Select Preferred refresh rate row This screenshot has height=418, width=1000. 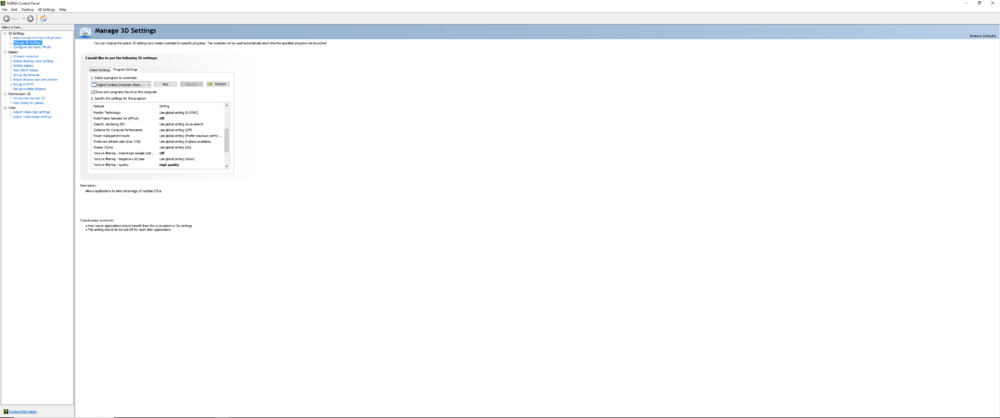click(158, 142)
